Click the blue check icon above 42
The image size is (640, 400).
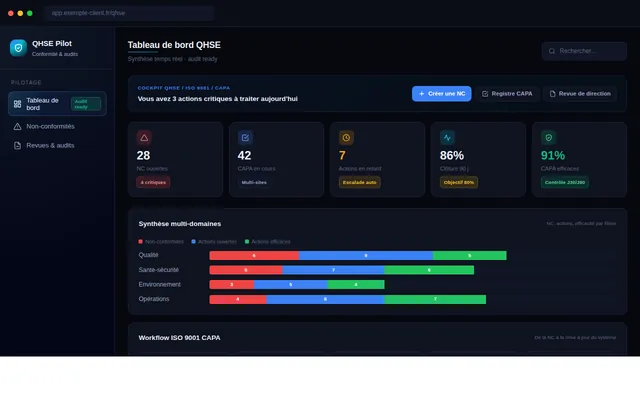tap(245, 138)
